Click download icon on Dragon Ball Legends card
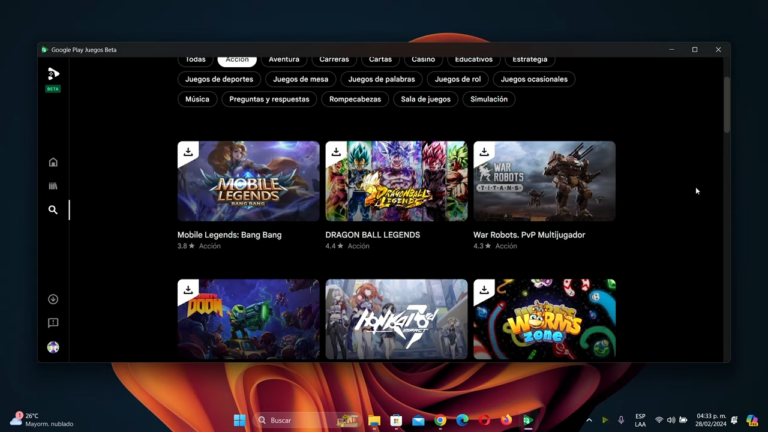This screenshot has height=432, width=768. (336, 151)
